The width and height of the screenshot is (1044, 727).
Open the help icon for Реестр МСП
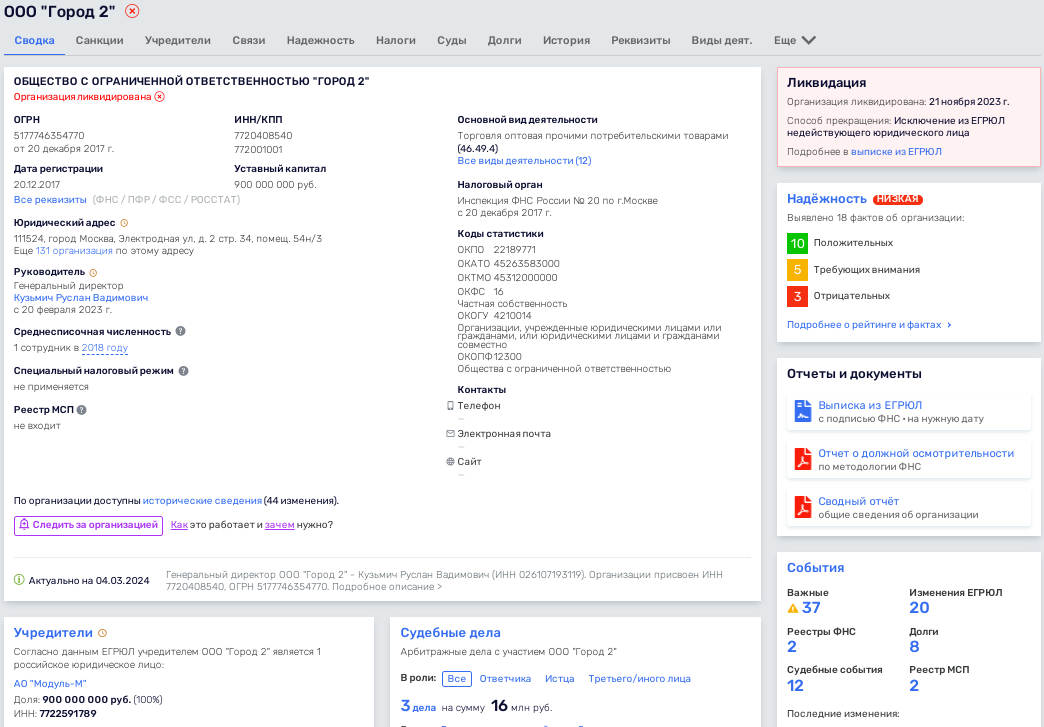[x=81, y=410]
